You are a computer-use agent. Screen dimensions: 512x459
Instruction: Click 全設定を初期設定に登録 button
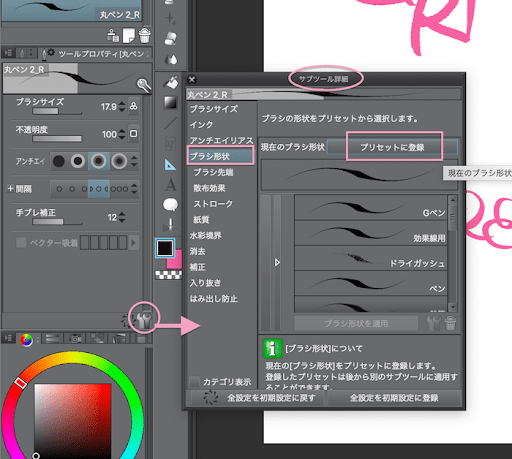[x=394, y=398]
